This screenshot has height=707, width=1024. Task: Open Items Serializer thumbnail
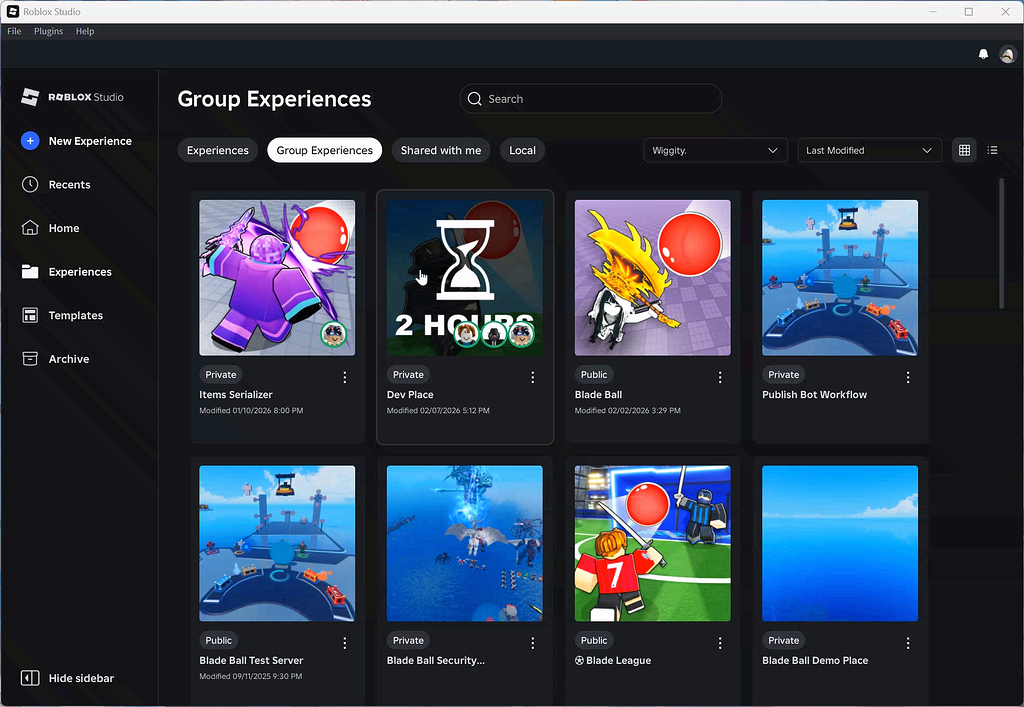tap(277, 277)
